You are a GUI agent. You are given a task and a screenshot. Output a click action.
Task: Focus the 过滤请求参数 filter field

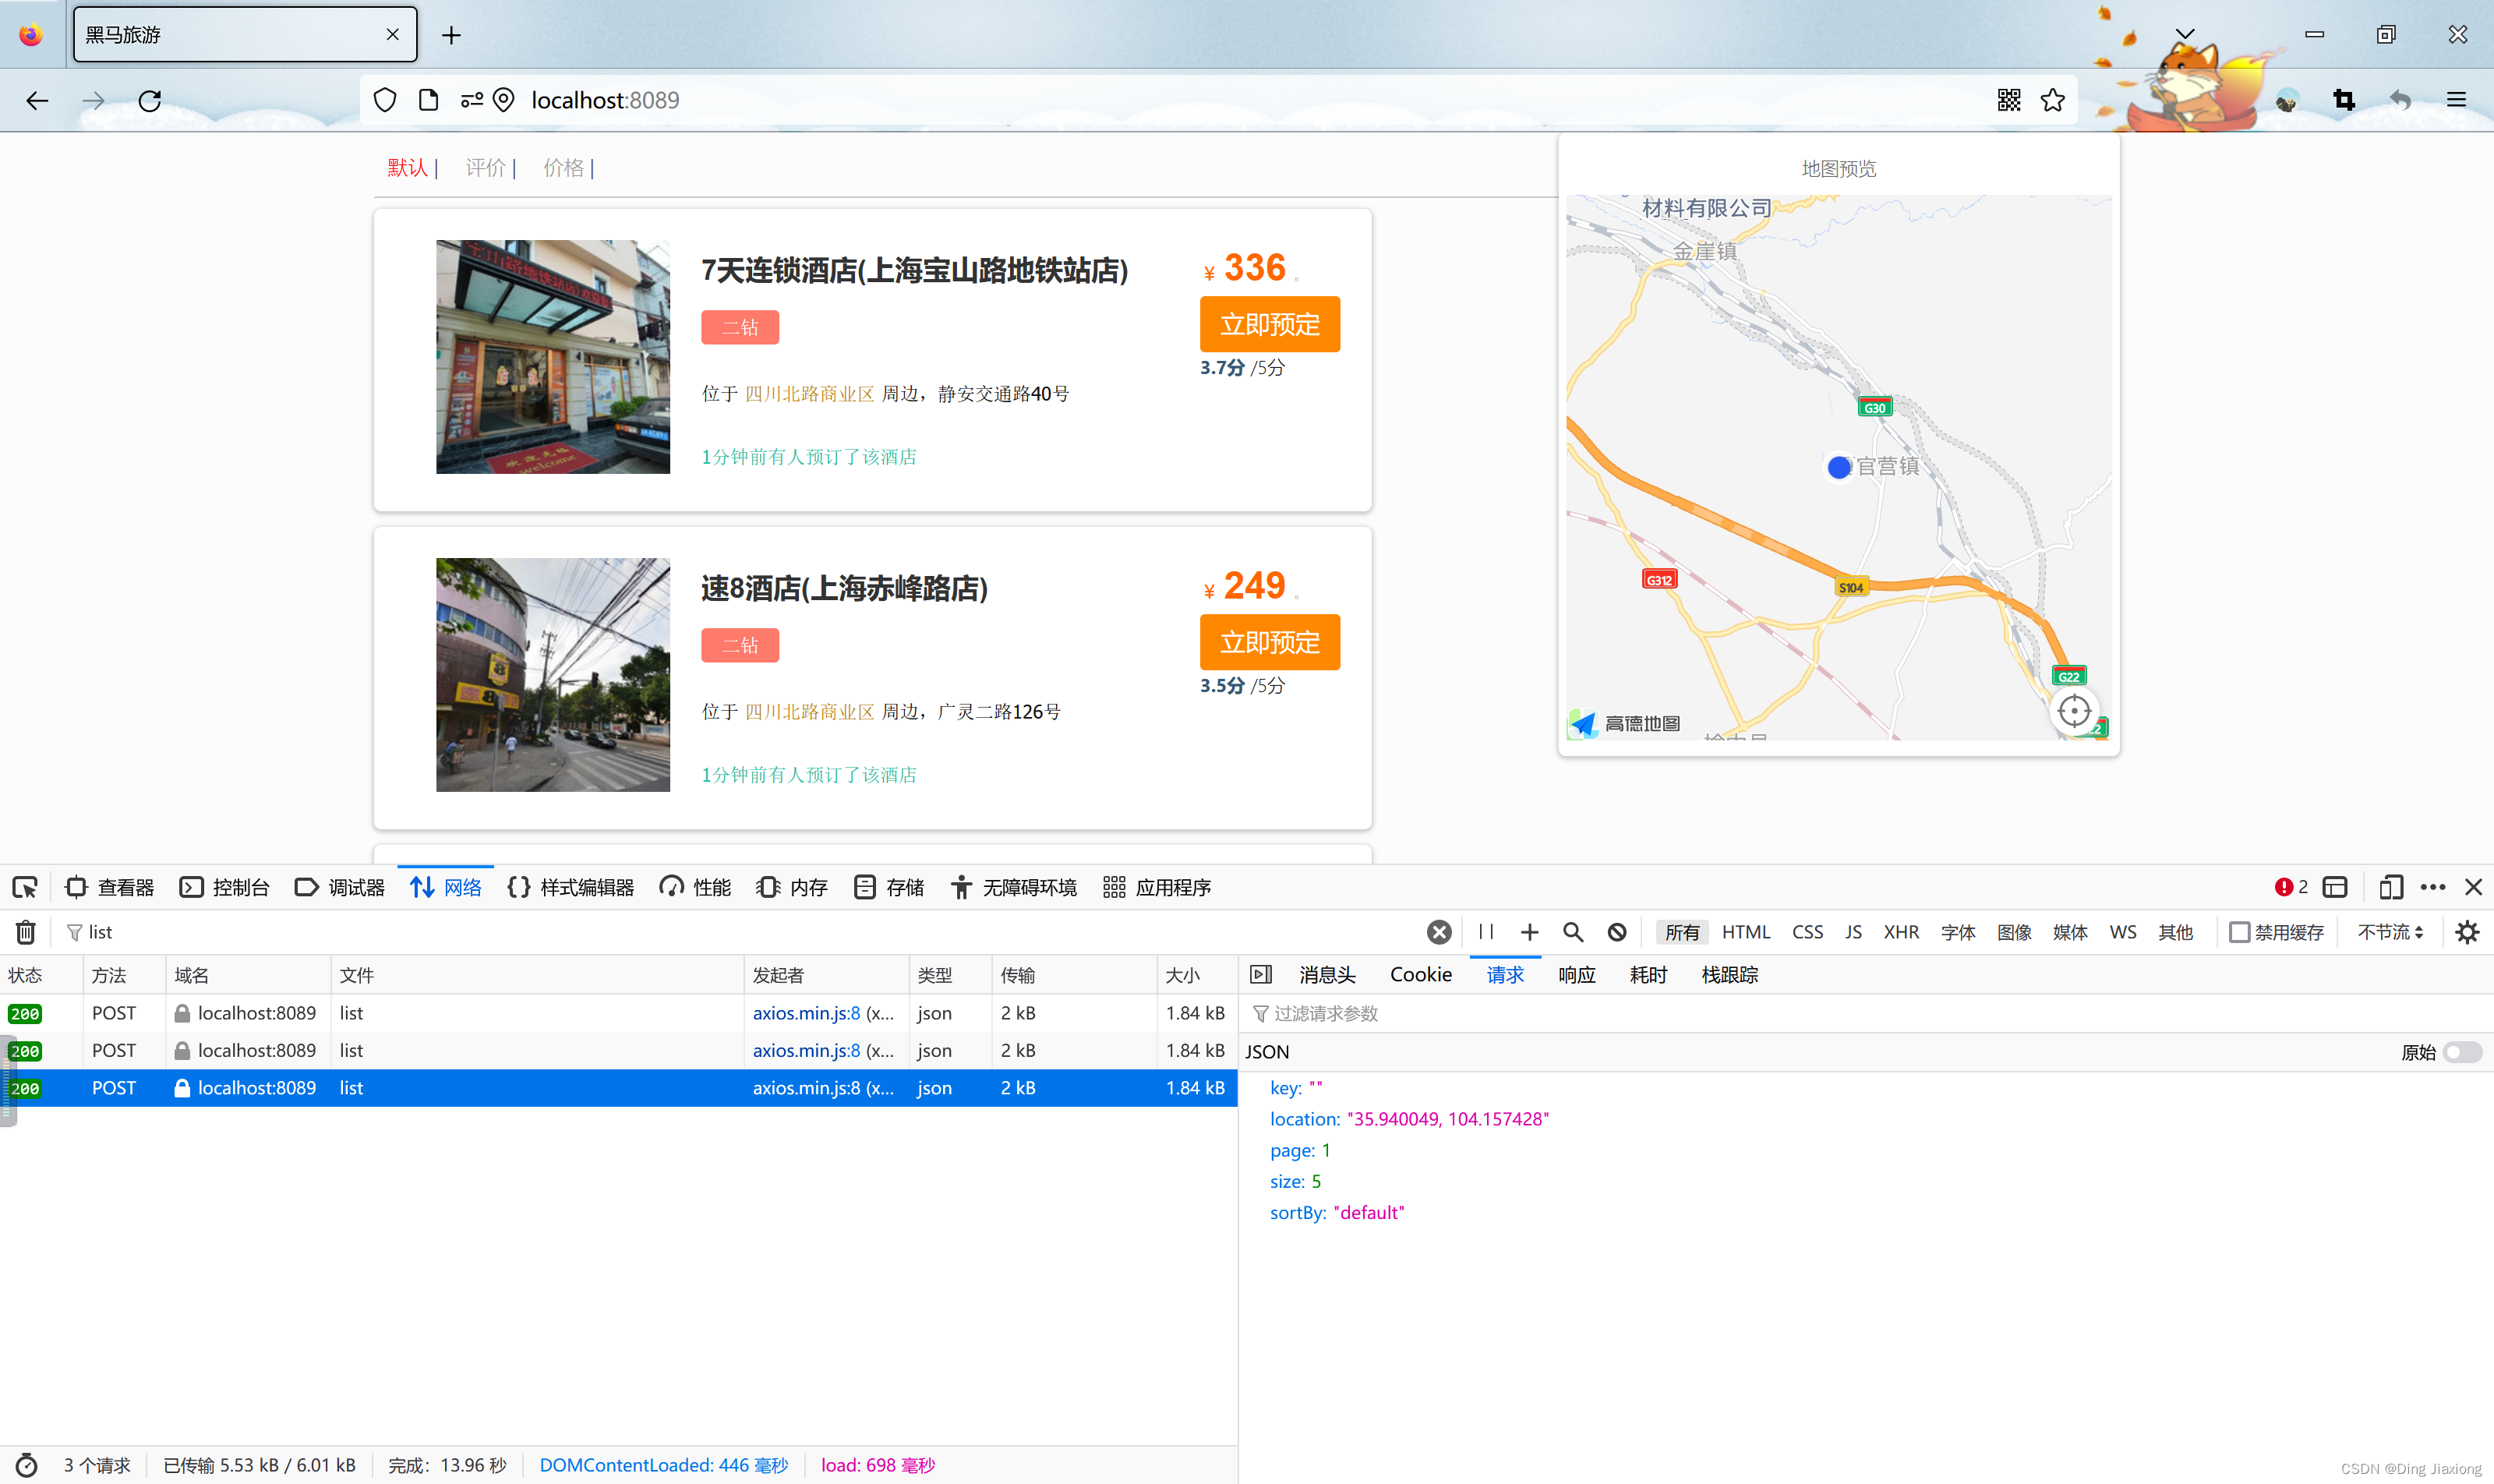coord(1866,1014)
